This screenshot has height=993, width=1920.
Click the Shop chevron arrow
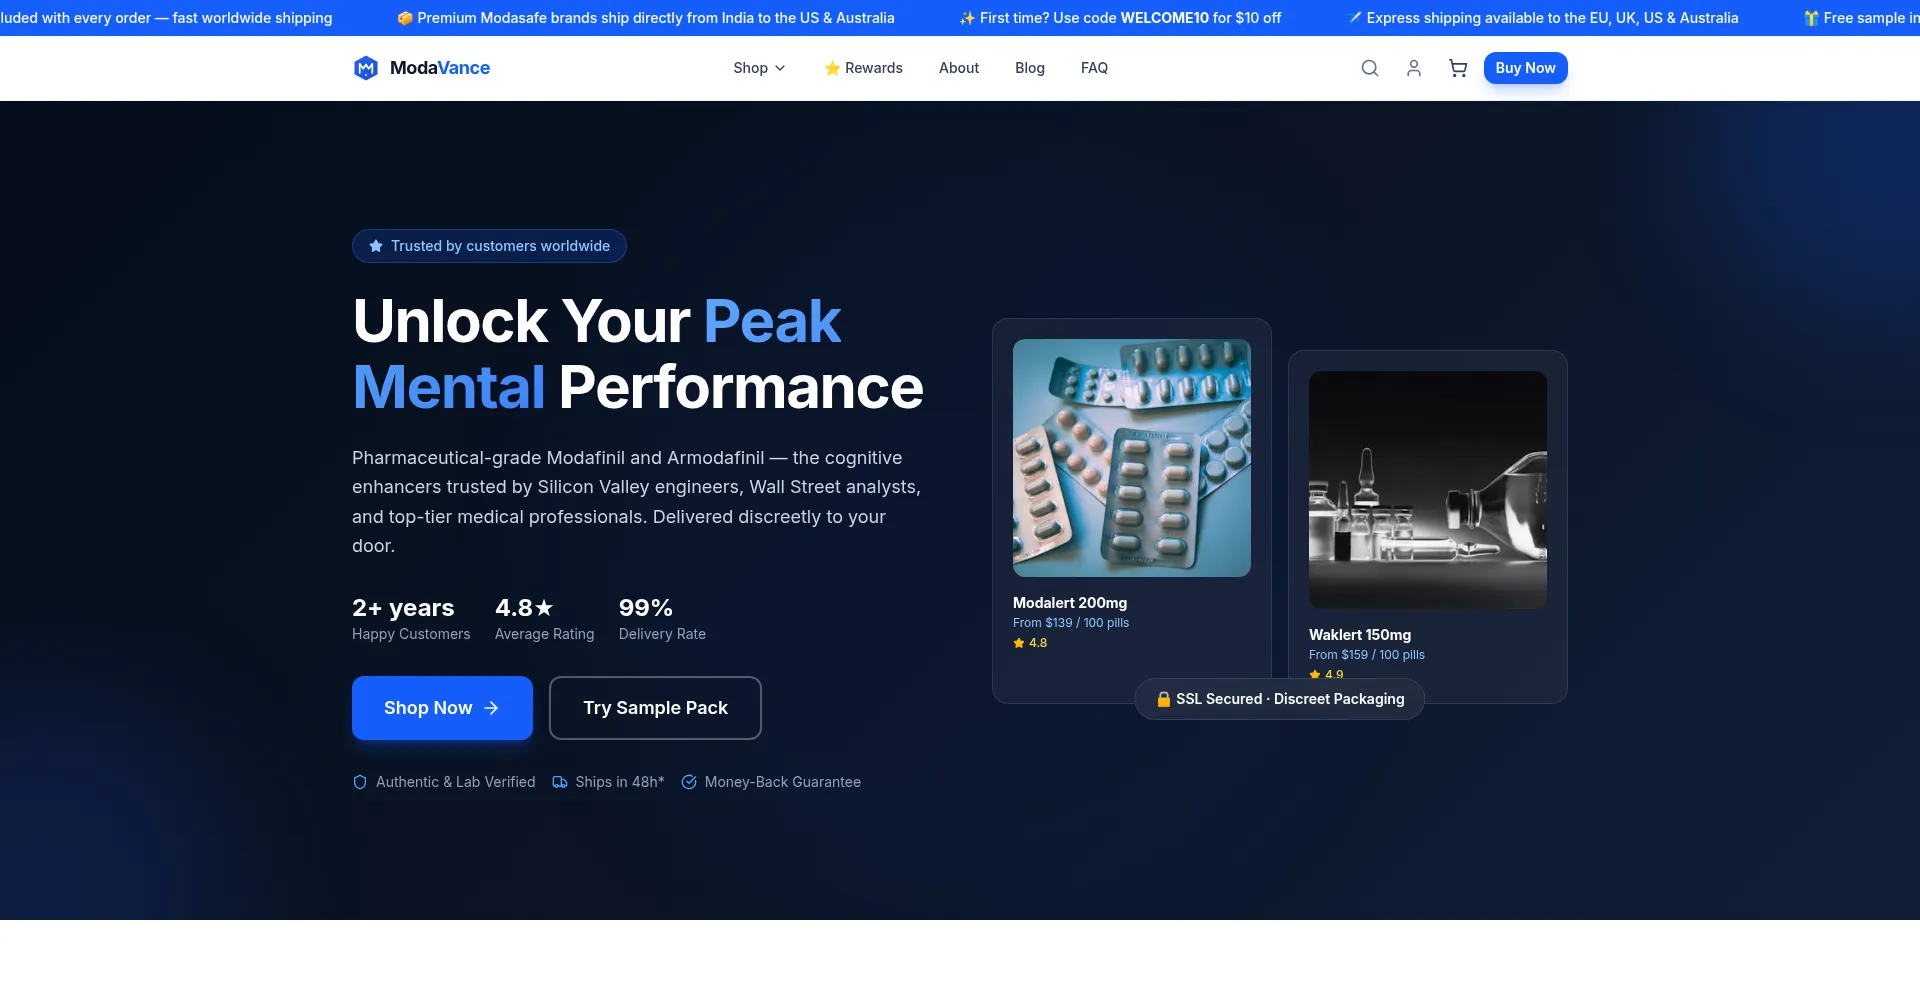(780, 68)
